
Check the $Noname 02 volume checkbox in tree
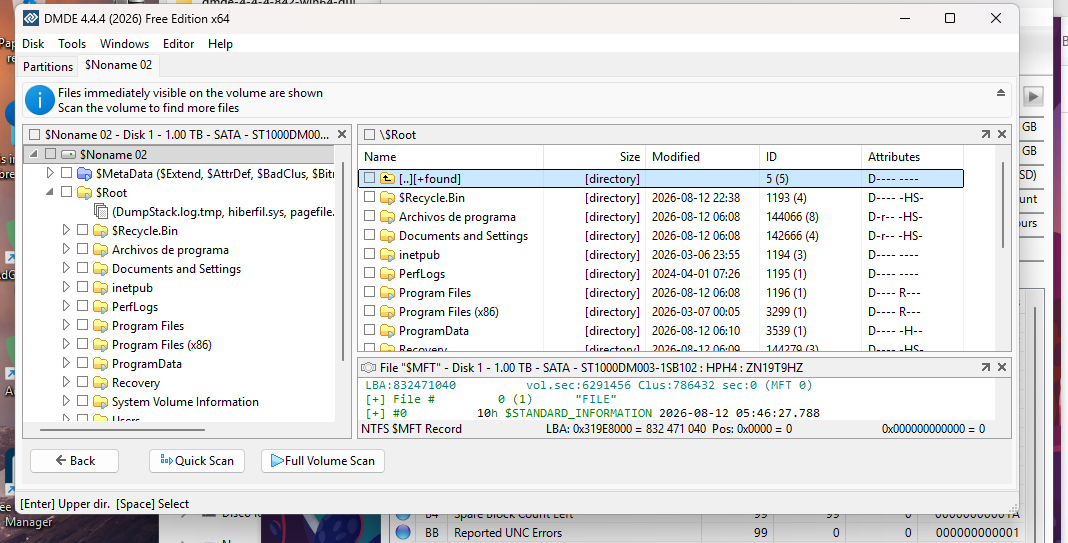click(50, 155)
